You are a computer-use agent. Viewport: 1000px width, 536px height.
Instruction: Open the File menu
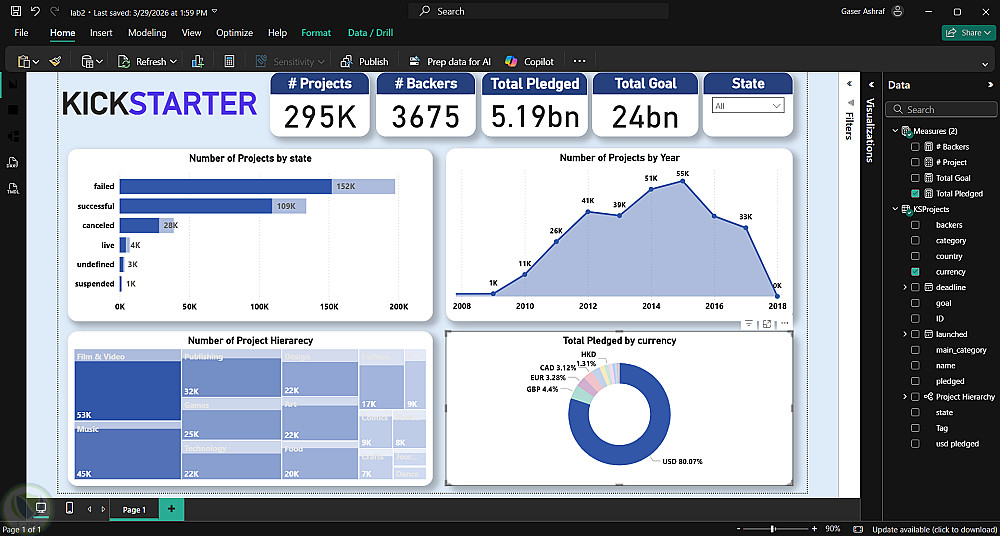click(x=21, y=33)
